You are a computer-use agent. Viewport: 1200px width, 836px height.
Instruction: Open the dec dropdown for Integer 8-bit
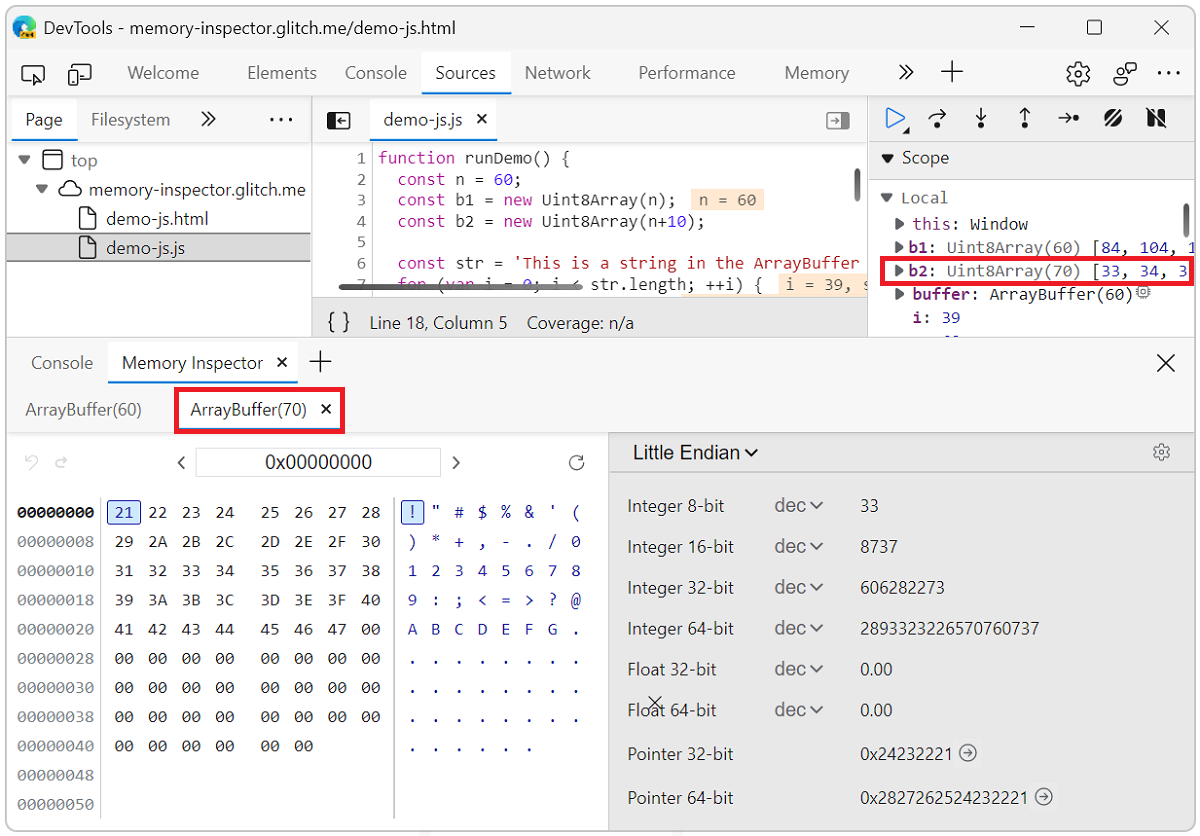[x=798, y=506]
